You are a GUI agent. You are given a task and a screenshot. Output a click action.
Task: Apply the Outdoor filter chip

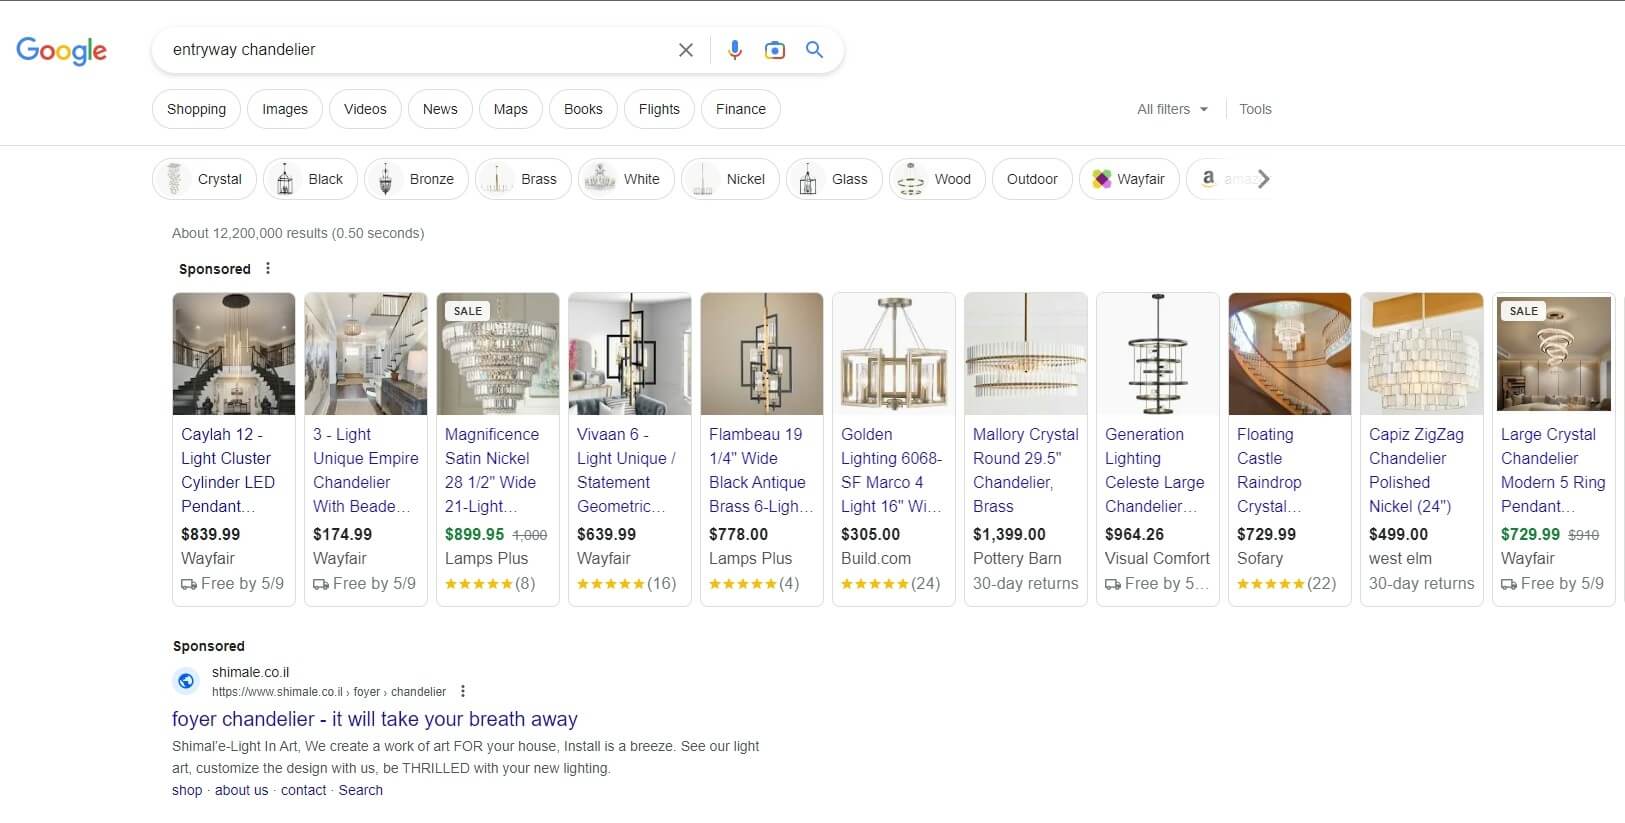pos(1032,179)
